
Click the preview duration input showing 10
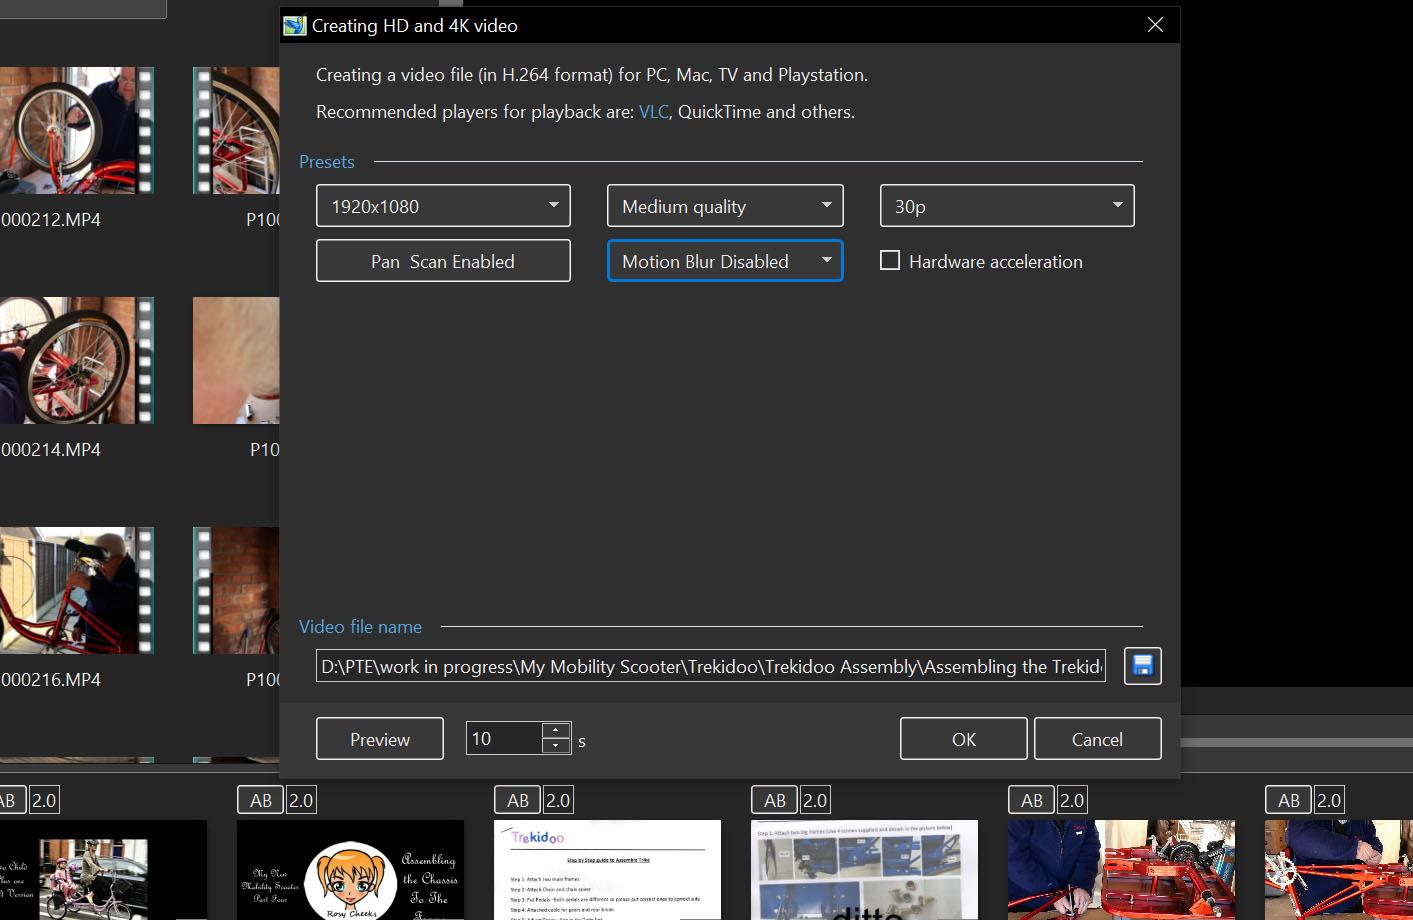(504, 739)
